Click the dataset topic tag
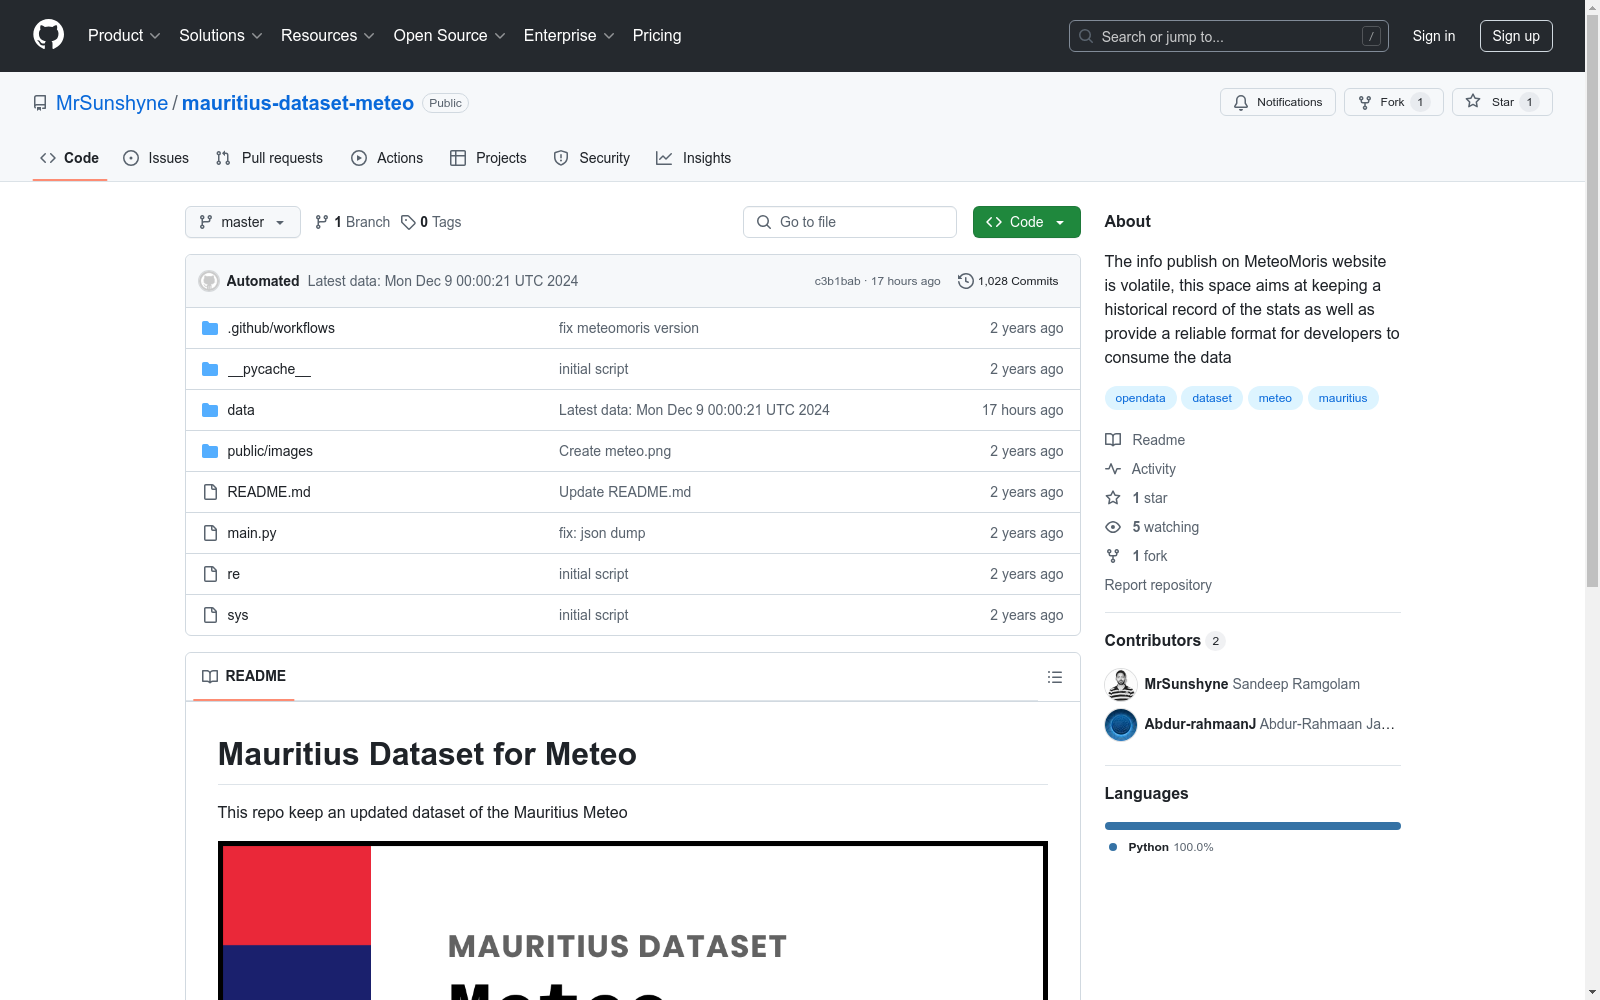The width and height of the screenshot is (1600, 1000). (x=1212, y=398)
